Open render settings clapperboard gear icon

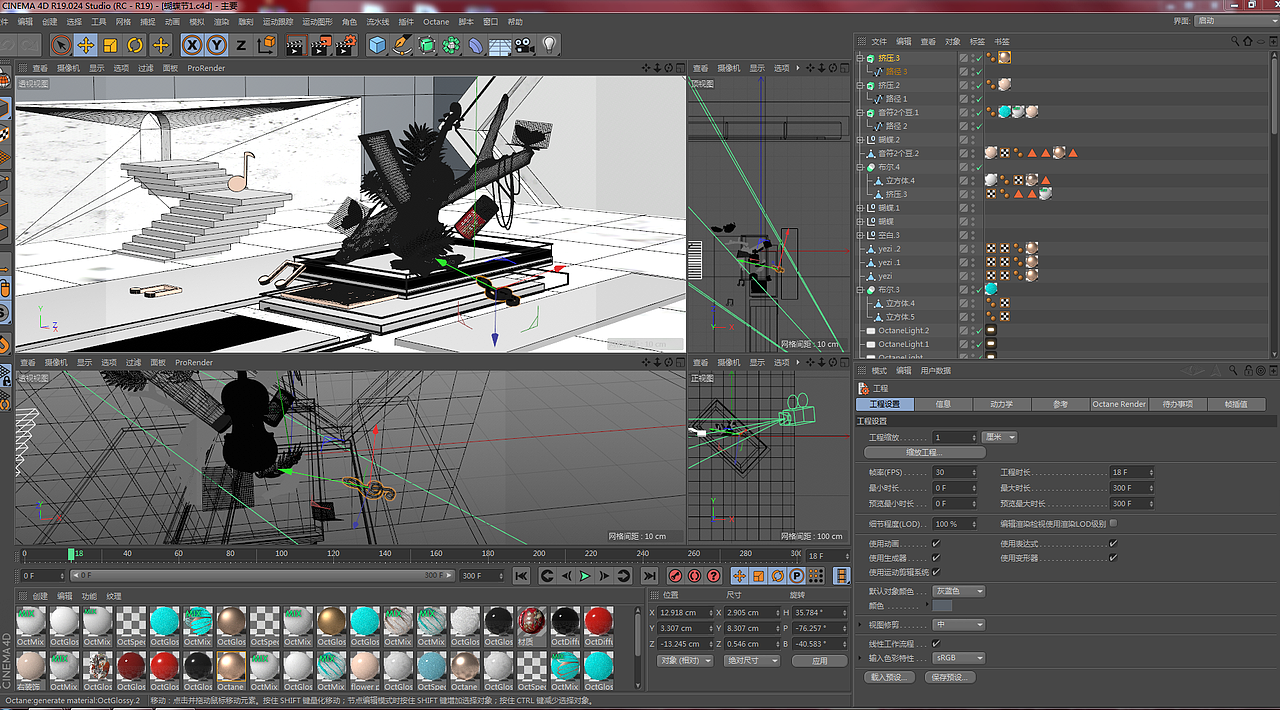pyautogui.click(x=346, y=45)
